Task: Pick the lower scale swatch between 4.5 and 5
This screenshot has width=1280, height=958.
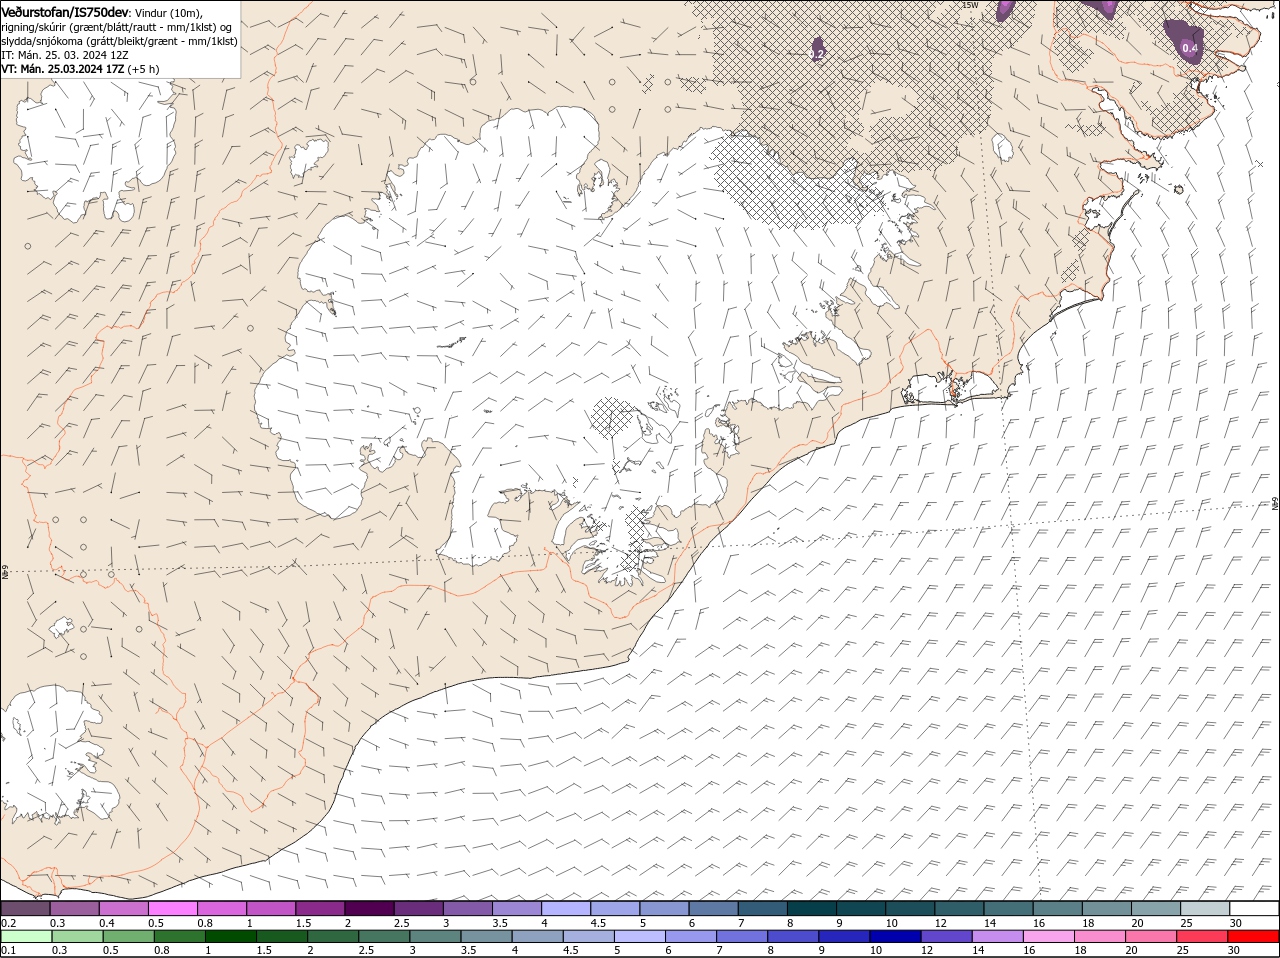Action: click(588, 936)
